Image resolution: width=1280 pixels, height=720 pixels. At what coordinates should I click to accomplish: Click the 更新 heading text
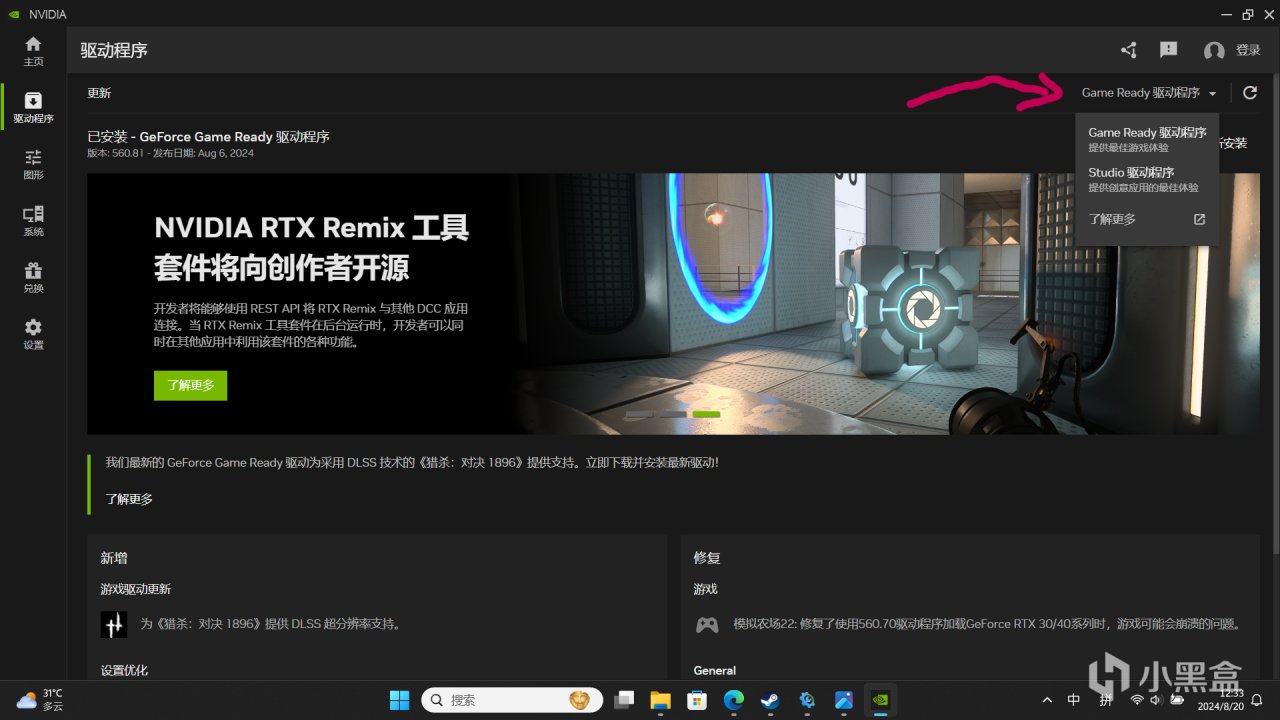pos(99,93)
